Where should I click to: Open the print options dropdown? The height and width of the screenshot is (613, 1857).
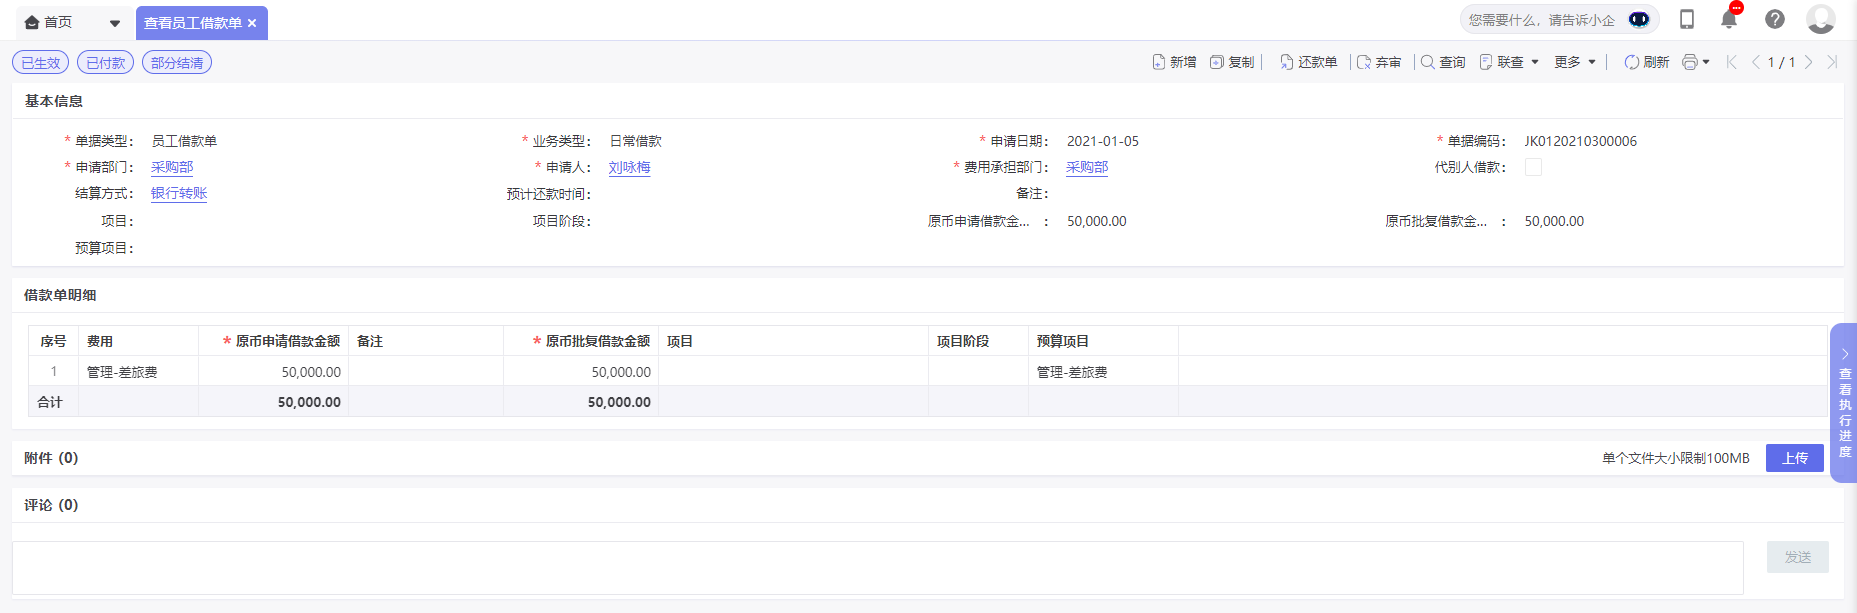click(1695, 62)
